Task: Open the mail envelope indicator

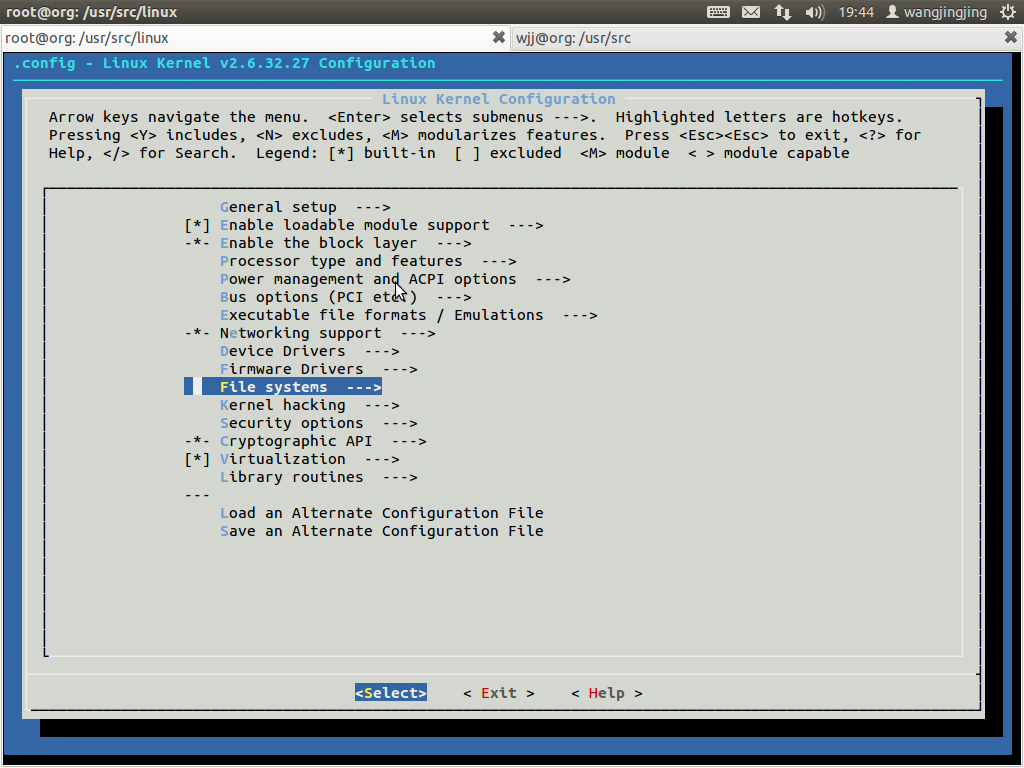Action: click(x=751, y=12)
